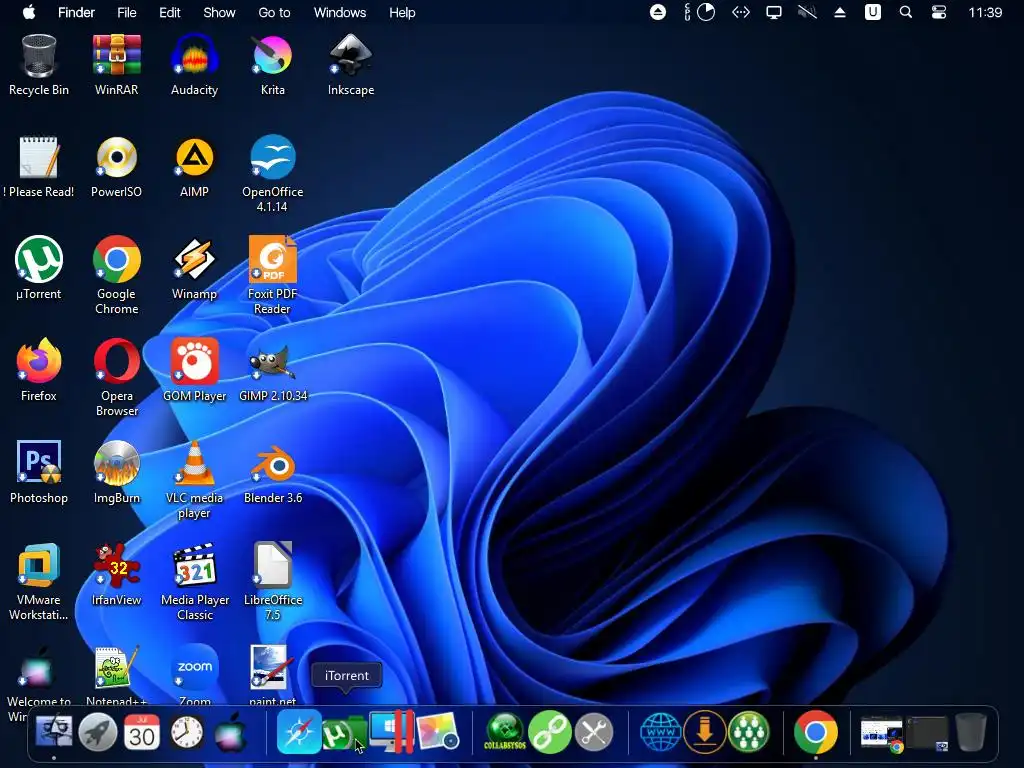Click the plain eject triangle icon
This screenshot has height=768, width=1024.
pyautogui.click(x=840, y=12)
